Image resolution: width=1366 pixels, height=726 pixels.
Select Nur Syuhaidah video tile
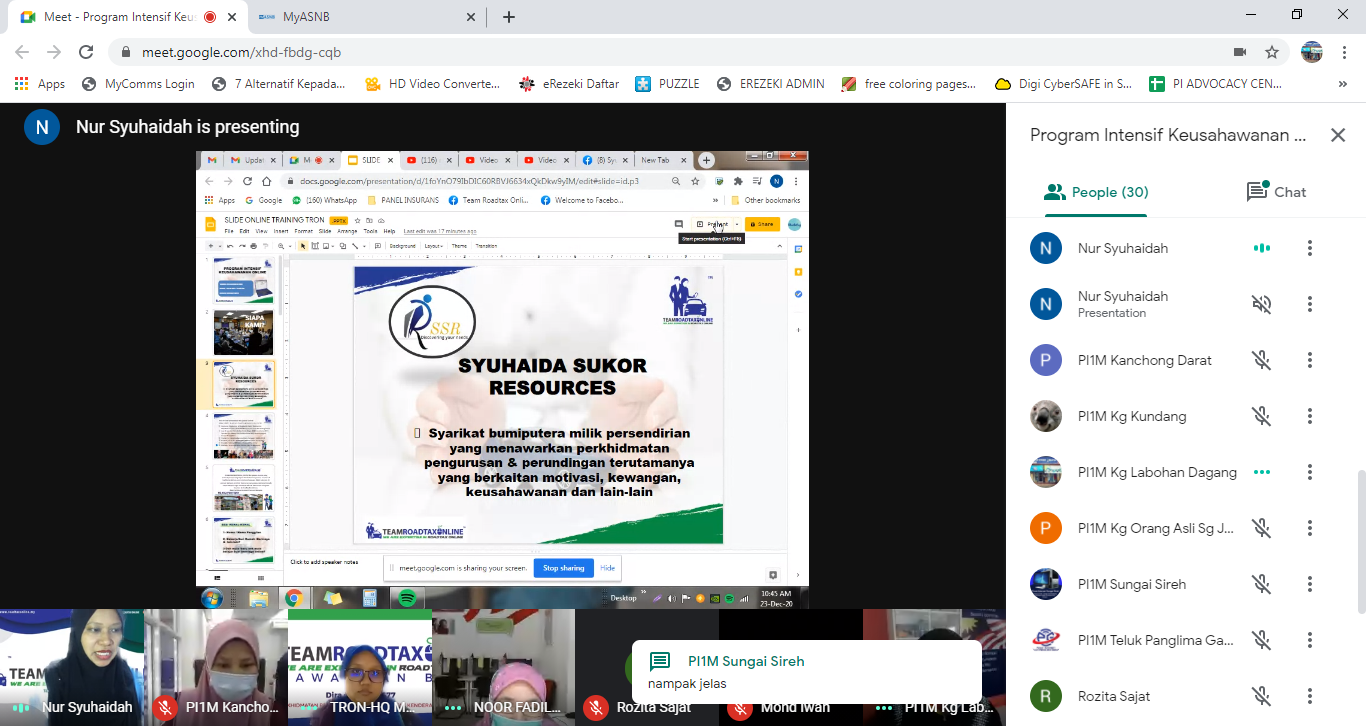coord(72,667)
